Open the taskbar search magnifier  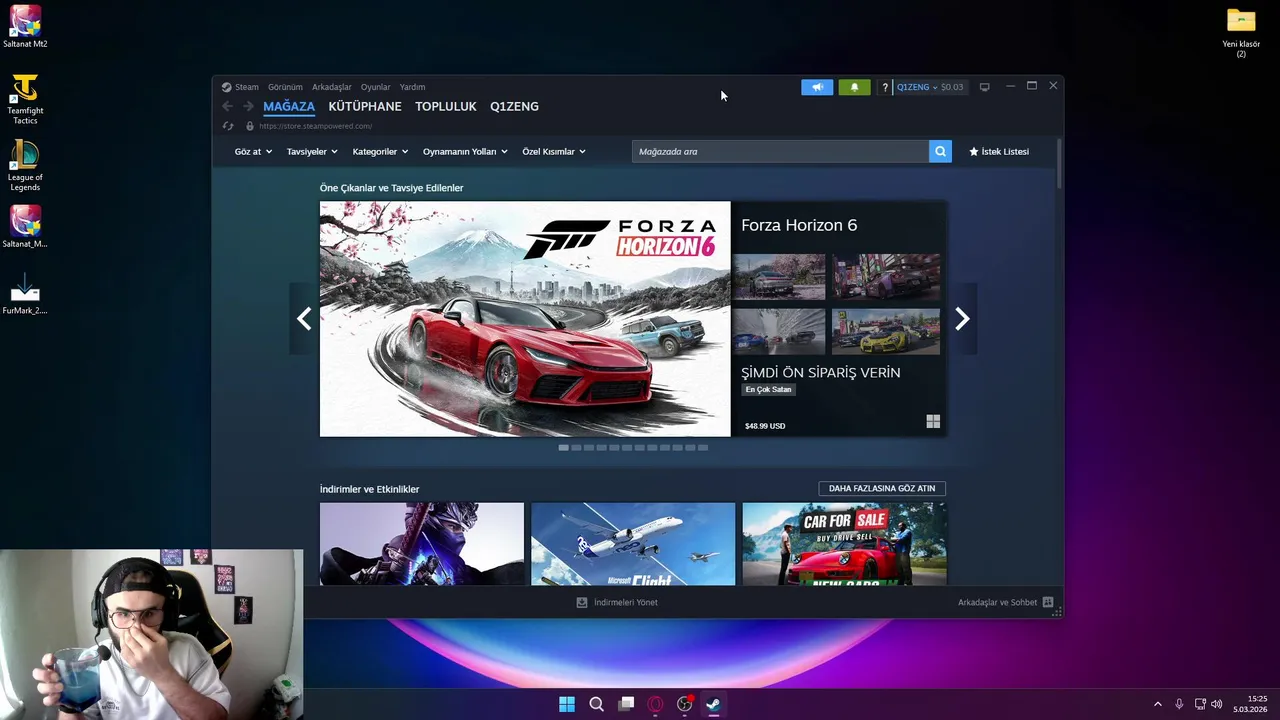tap(596, 704)
